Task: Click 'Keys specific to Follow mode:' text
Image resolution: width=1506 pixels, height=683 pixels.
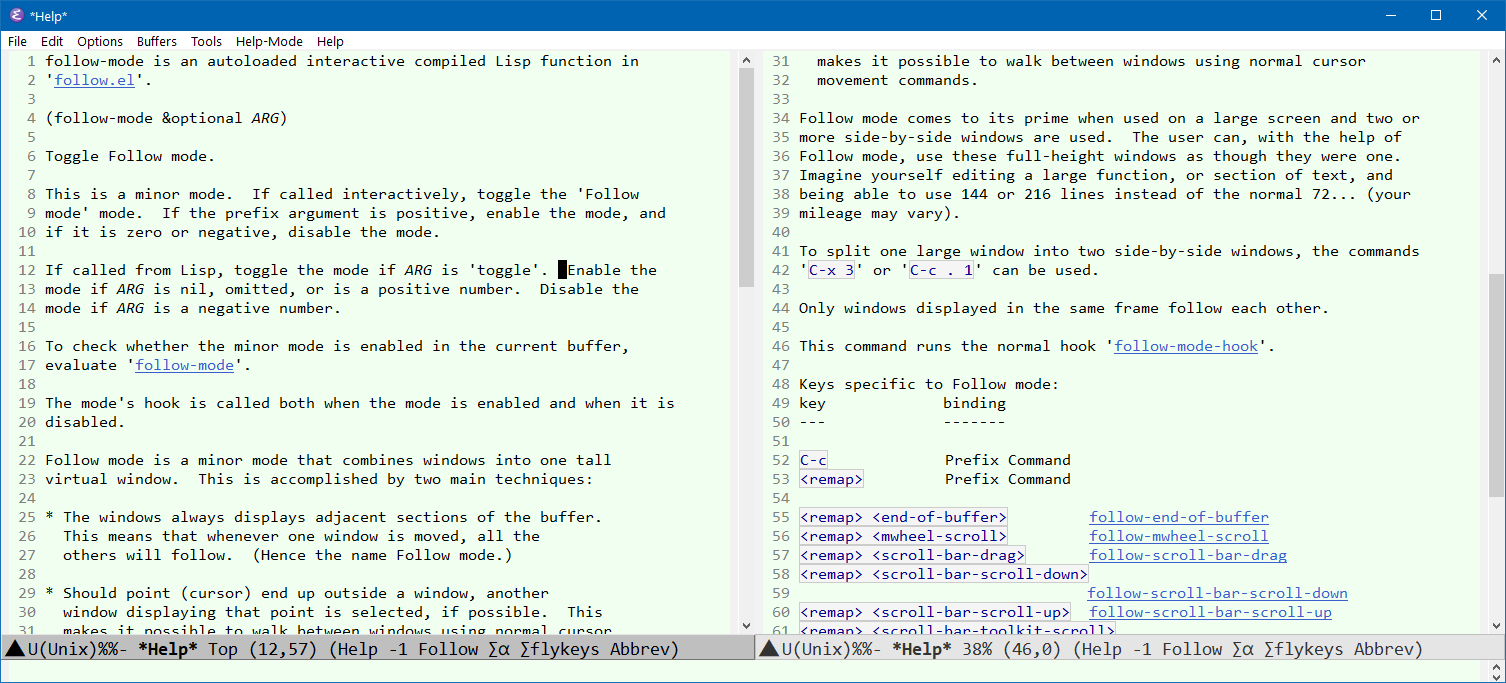Action: click(x=929, y=384)
